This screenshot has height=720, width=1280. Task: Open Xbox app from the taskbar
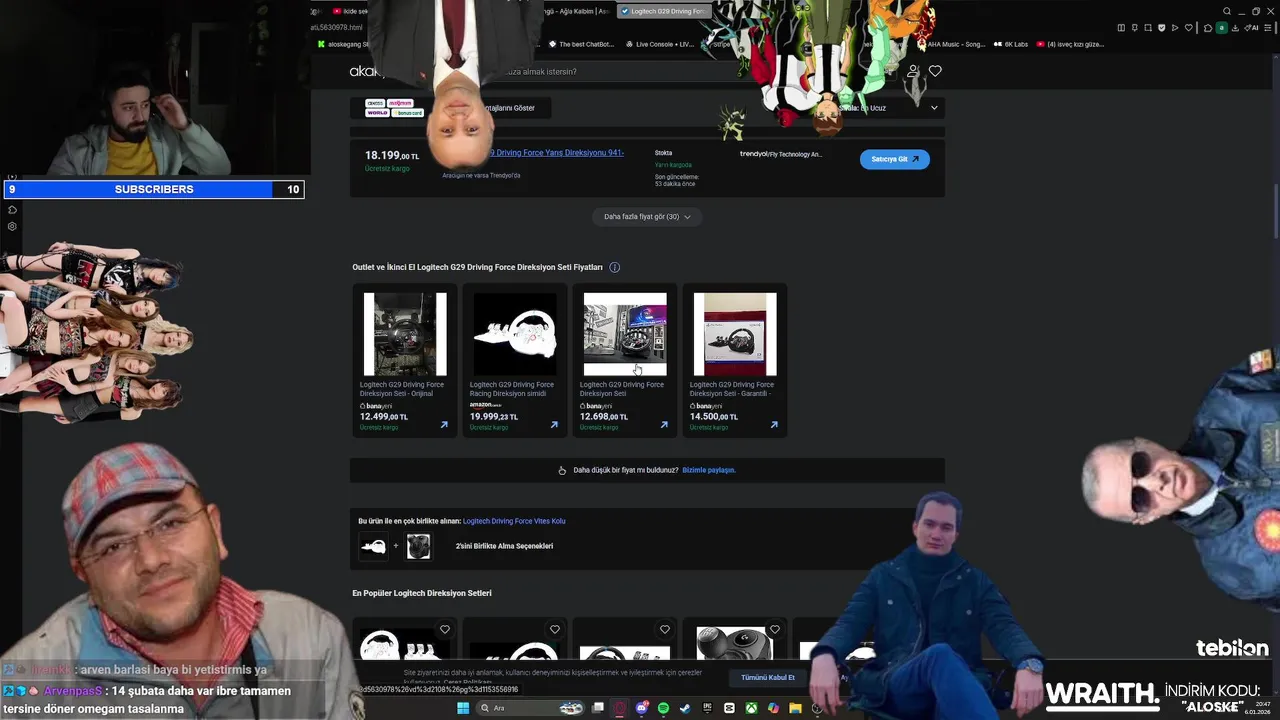tap(751, 708)
